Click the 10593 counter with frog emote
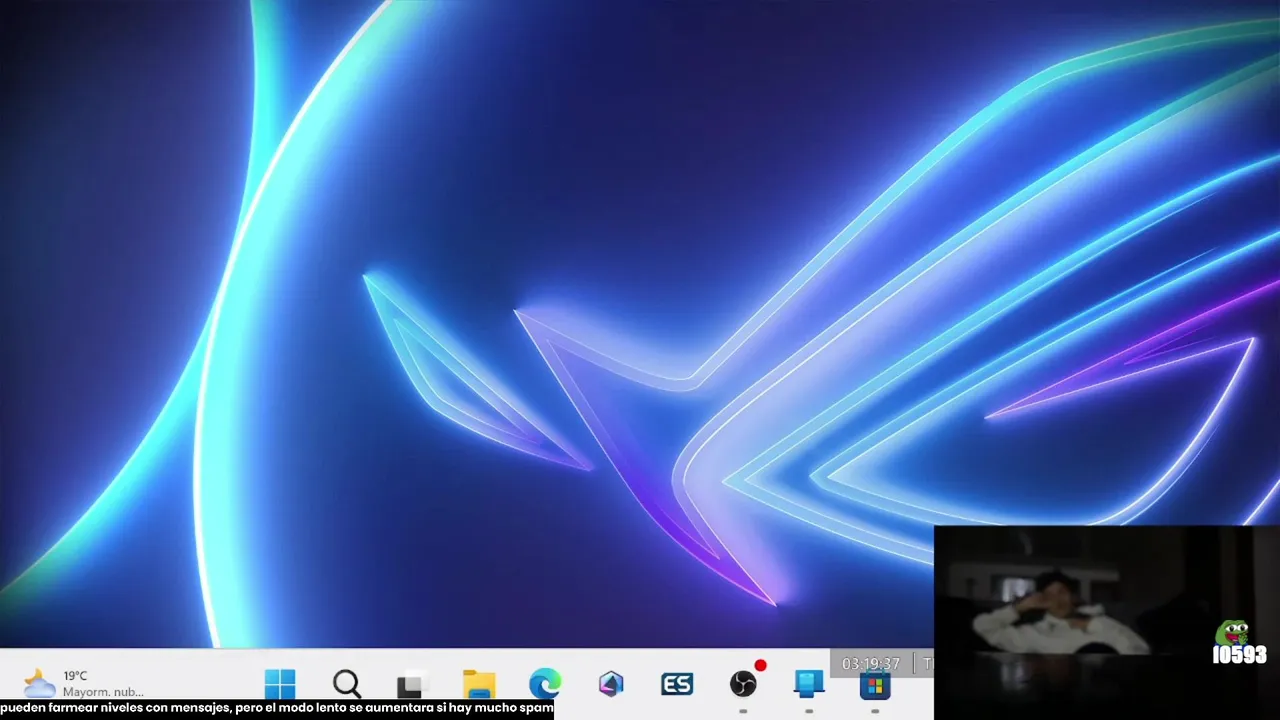This screenshot has height=720, width=1280. click(x=1239, y=644)
